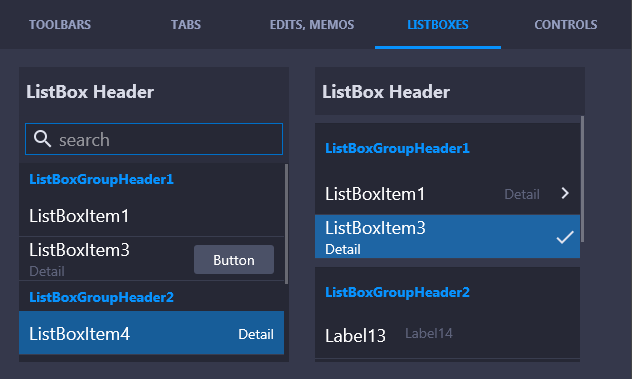Click the left listbox vertical scrollbar
This screenshot has width=632, height=379.
coord(286,224)
